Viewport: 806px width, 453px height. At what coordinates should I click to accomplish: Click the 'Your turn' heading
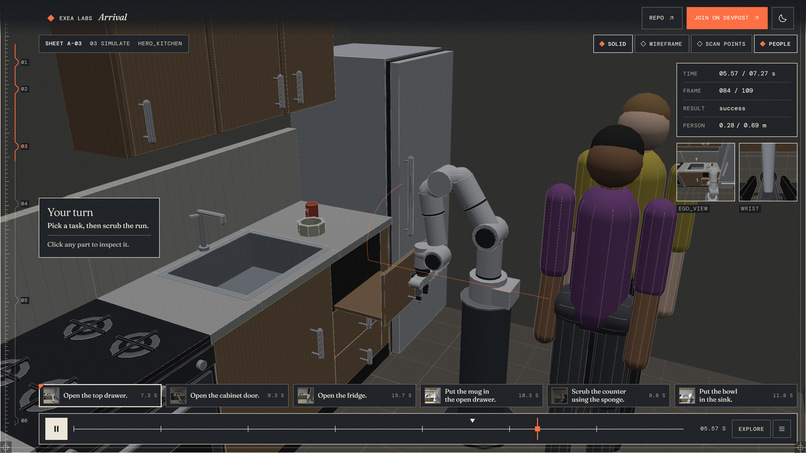click(x=70, y=212)
